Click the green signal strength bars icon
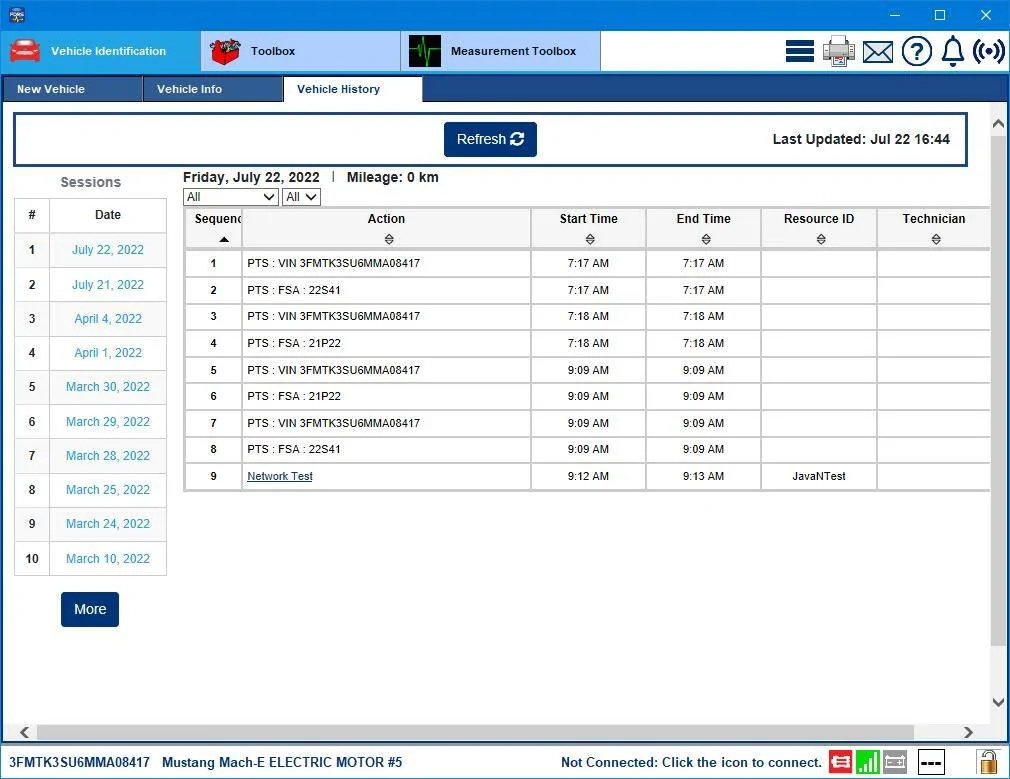The image size is (1010, 779). pyautogui.click(x=868, y=762)
